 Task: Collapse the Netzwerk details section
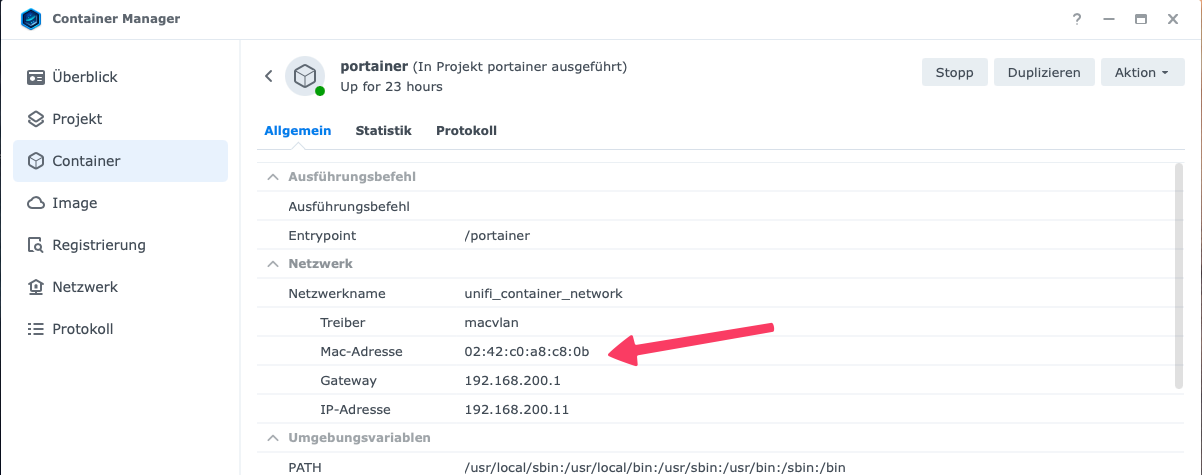click(271, 264)
